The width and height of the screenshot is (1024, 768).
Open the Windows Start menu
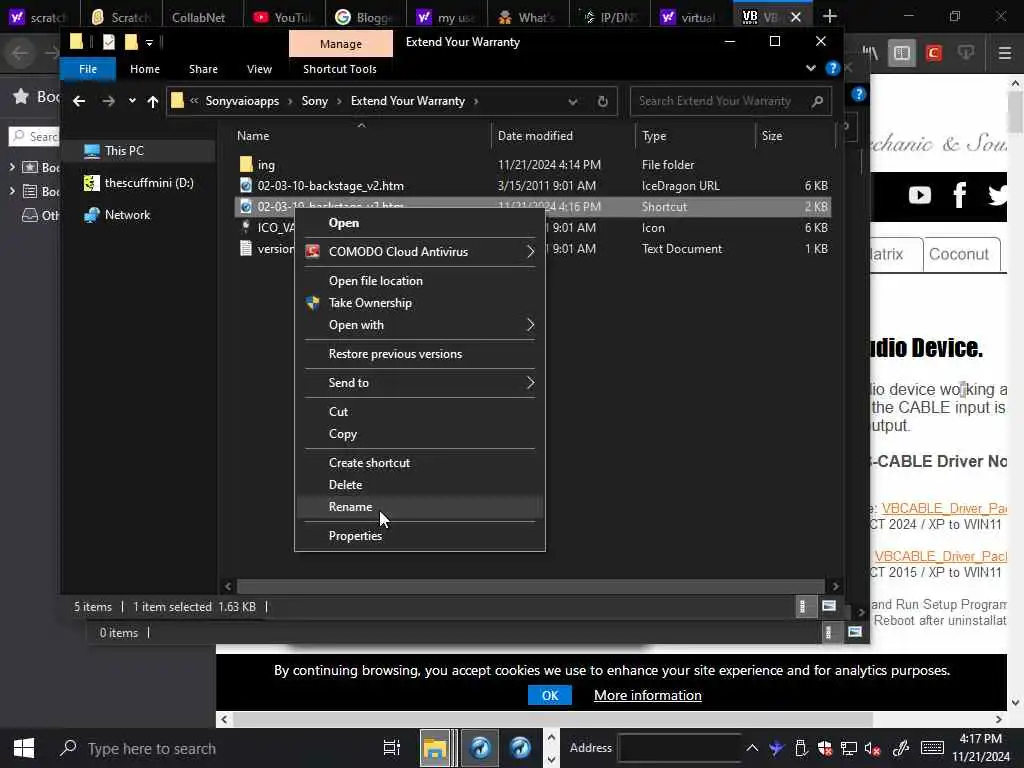click(x=24, y=748)
